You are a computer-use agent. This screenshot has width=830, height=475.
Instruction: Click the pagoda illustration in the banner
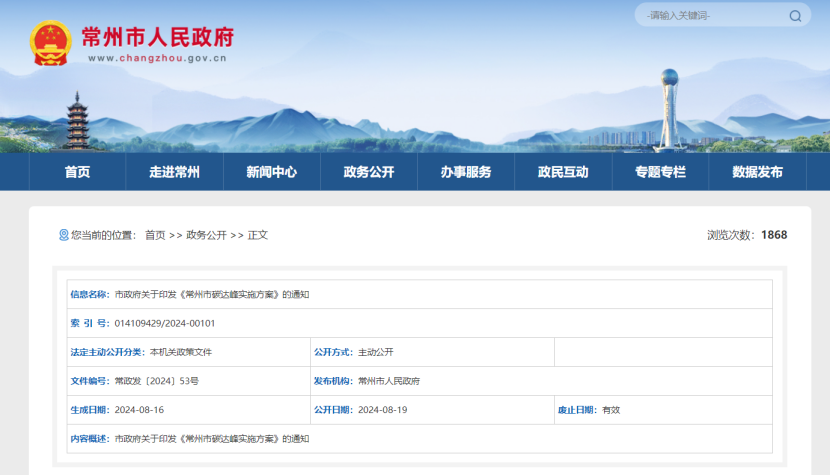pos(77,120)
